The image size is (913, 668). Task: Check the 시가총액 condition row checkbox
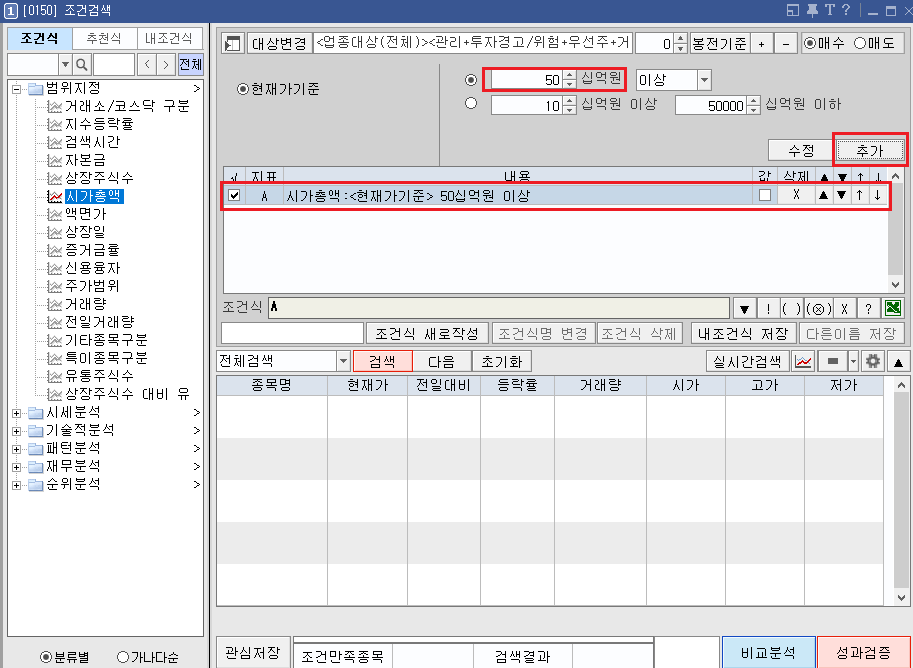pos(235,194)
